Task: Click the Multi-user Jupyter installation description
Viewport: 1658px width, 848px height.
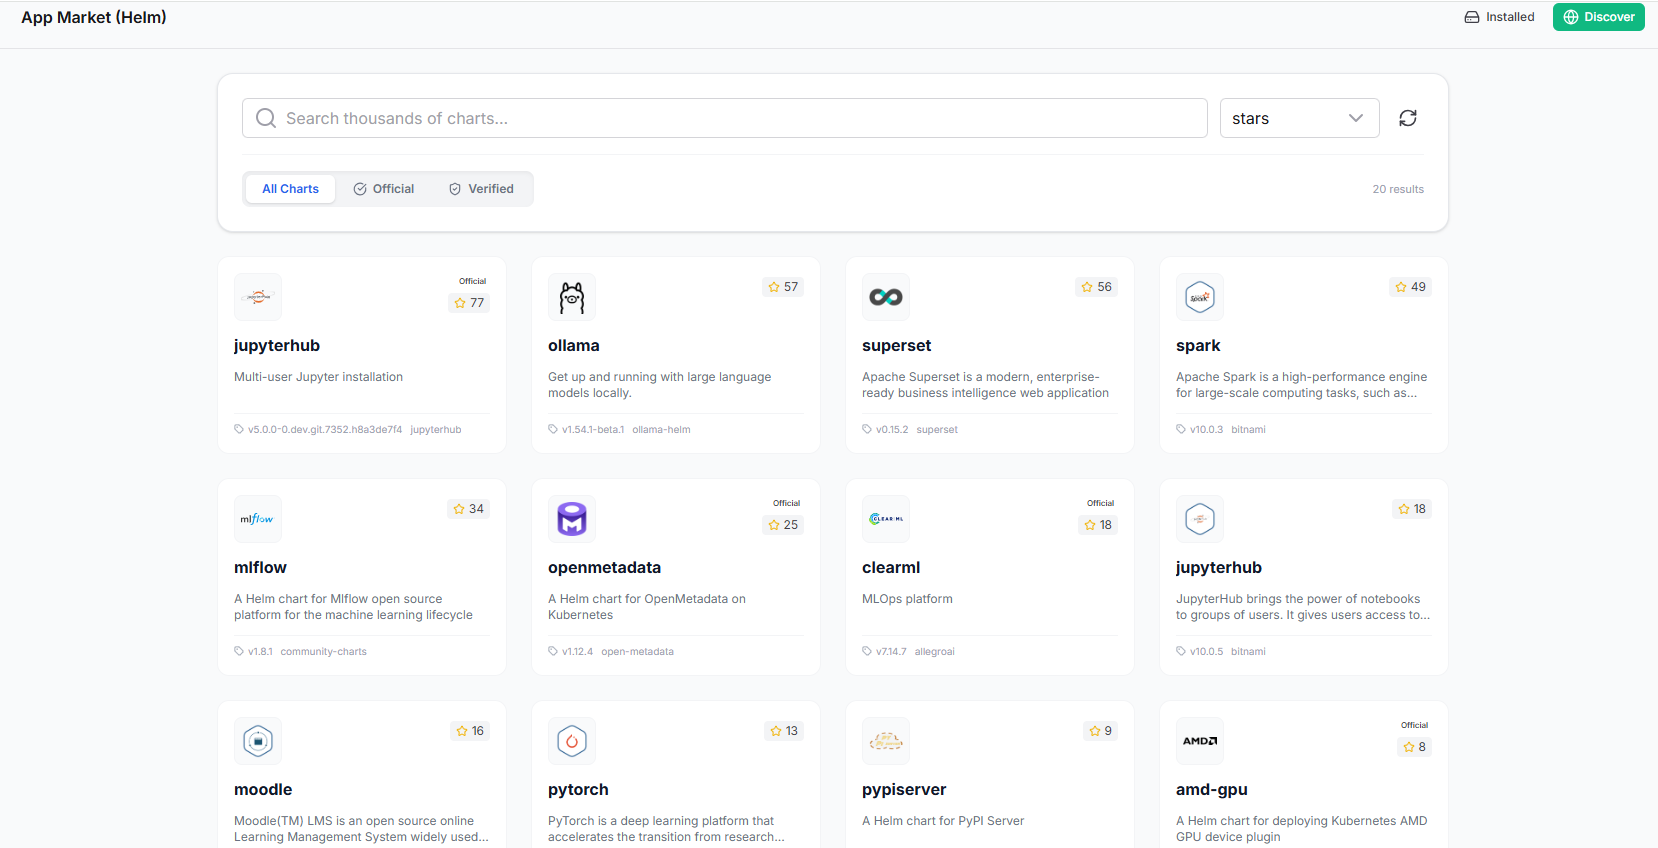Action: 318,377
